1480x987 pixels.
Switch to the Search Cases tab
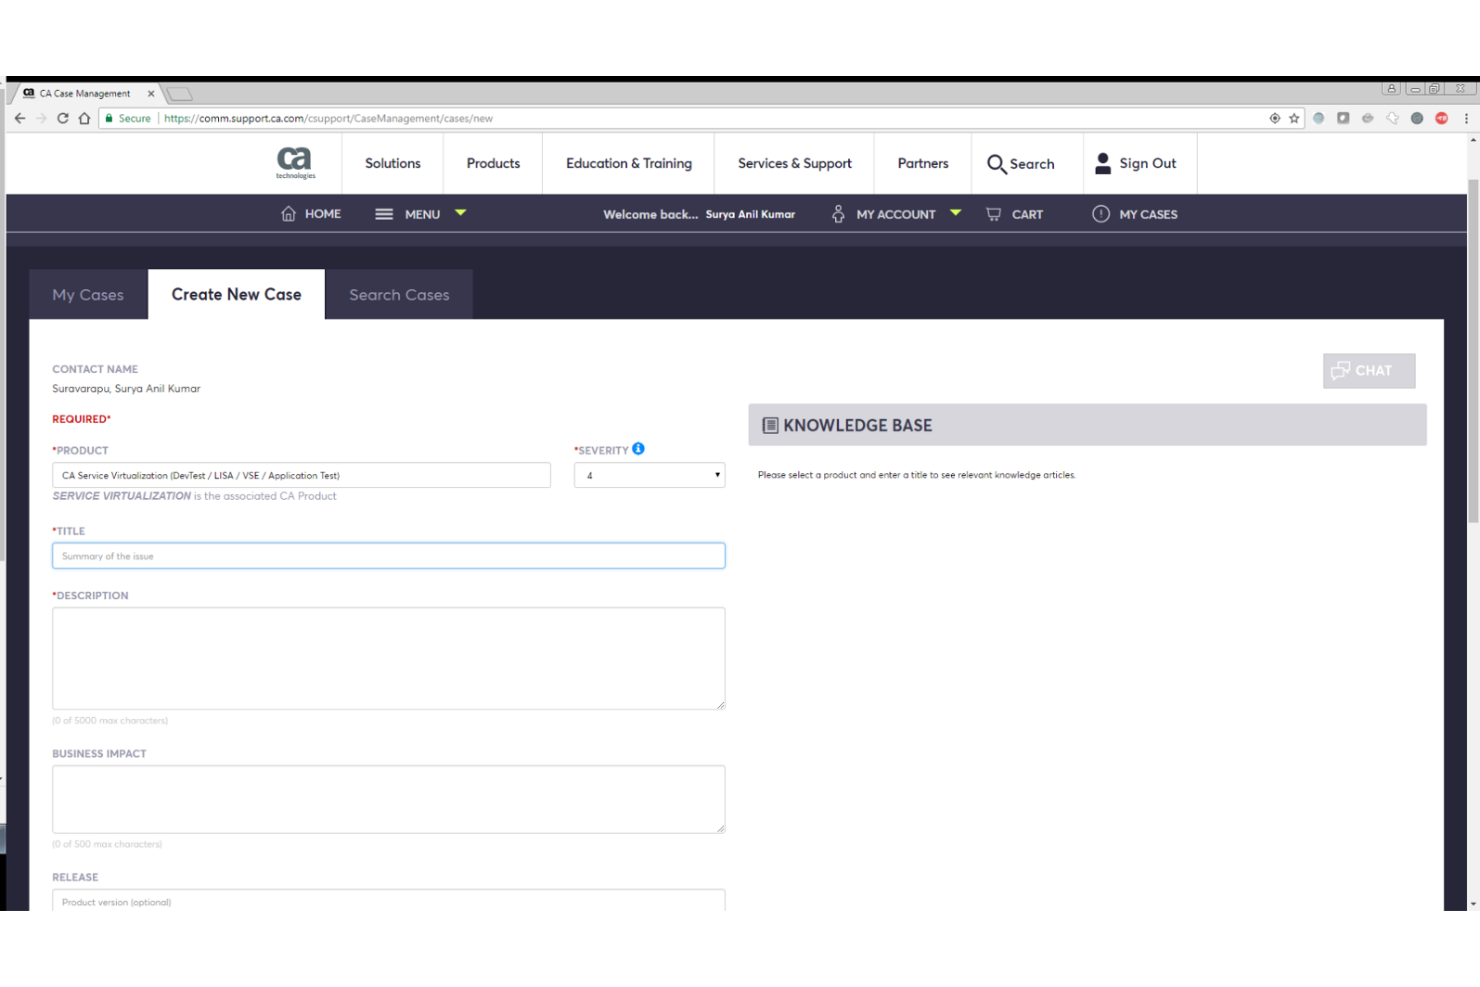coord(399,294)
